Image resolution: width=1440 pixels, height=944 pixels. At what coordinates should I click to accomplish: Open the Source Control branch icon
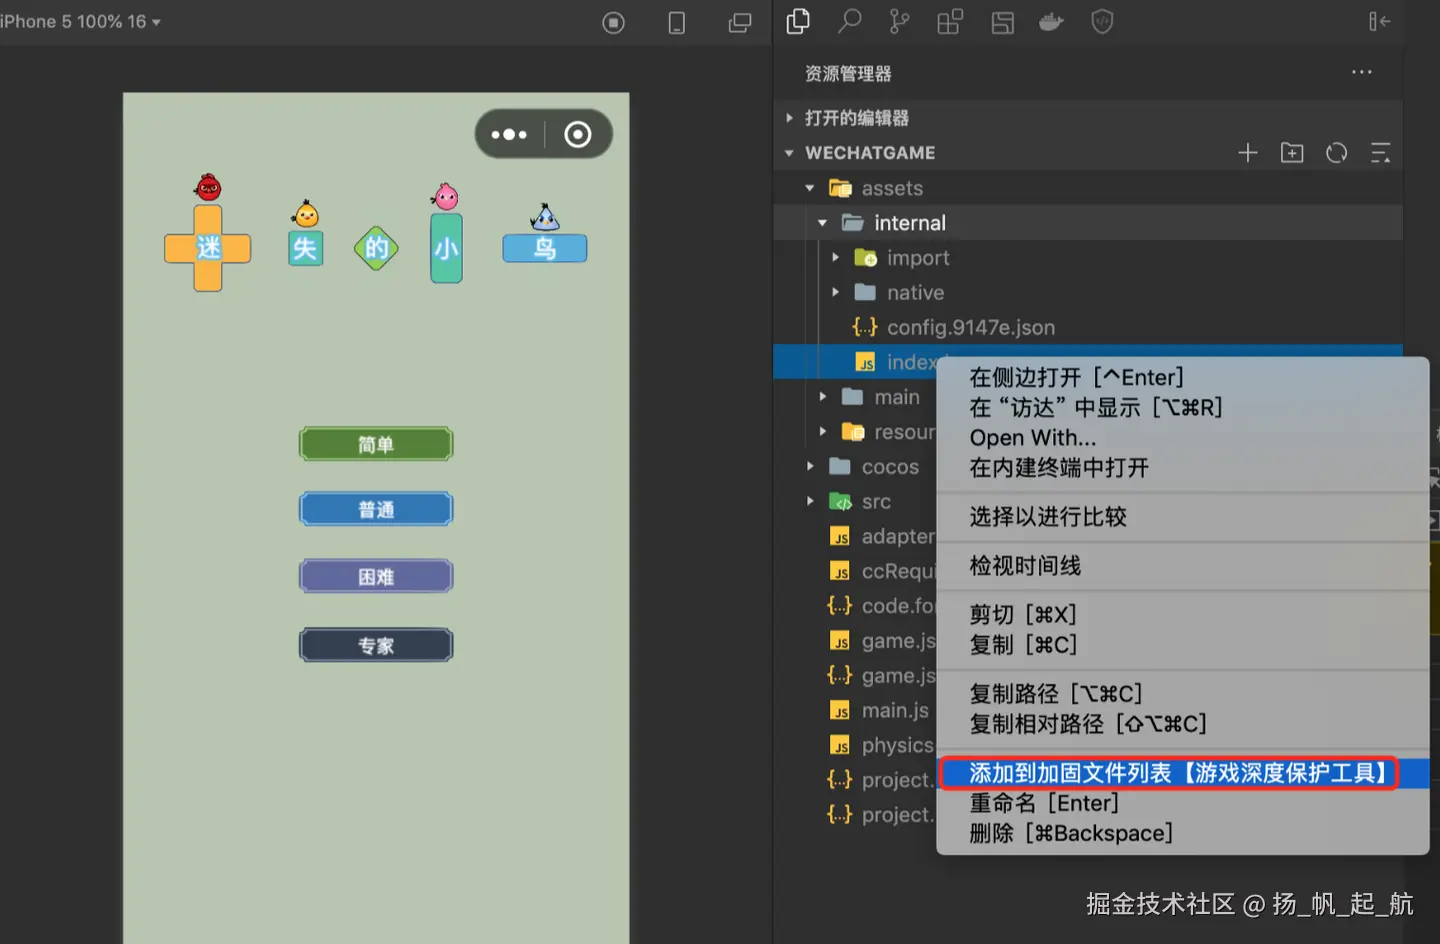pos(900,21)
